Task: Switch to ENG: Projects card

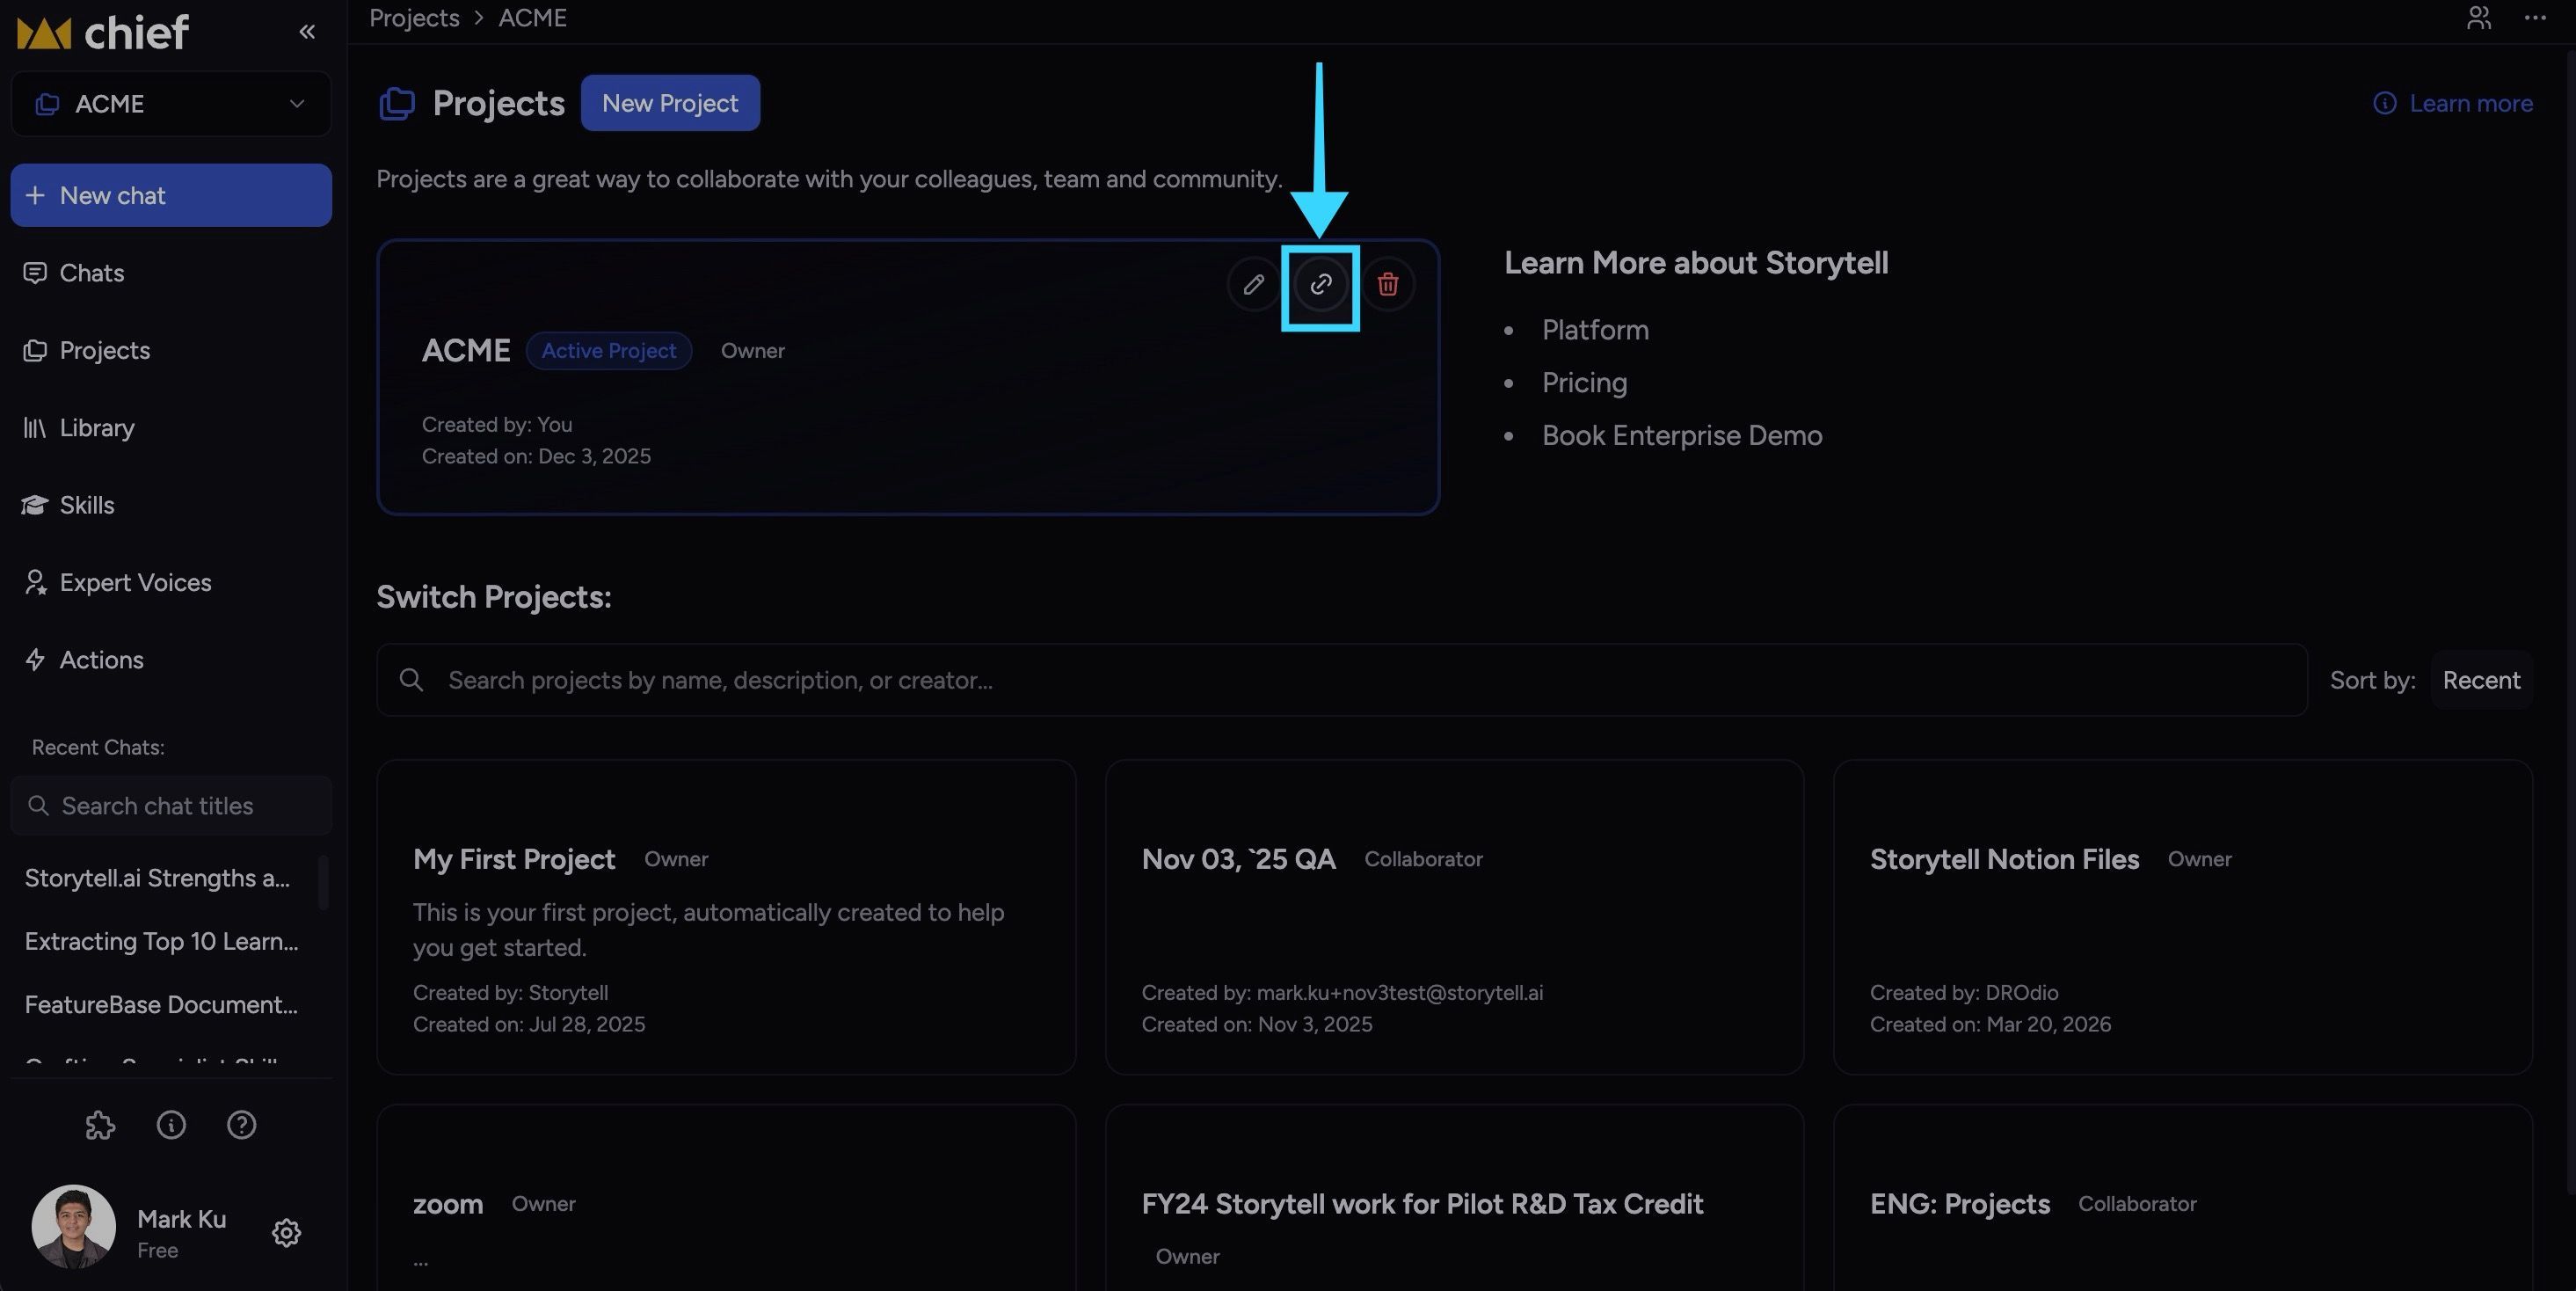Action: (2182, 1197)
